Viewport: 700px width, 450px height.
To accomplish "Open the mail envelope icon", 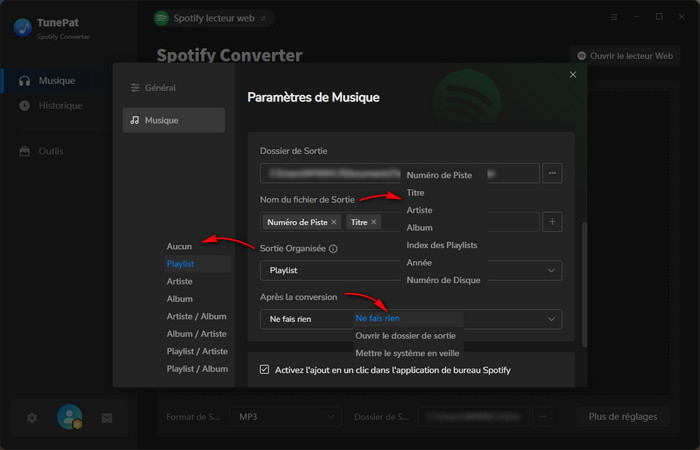I will (107, 417).
